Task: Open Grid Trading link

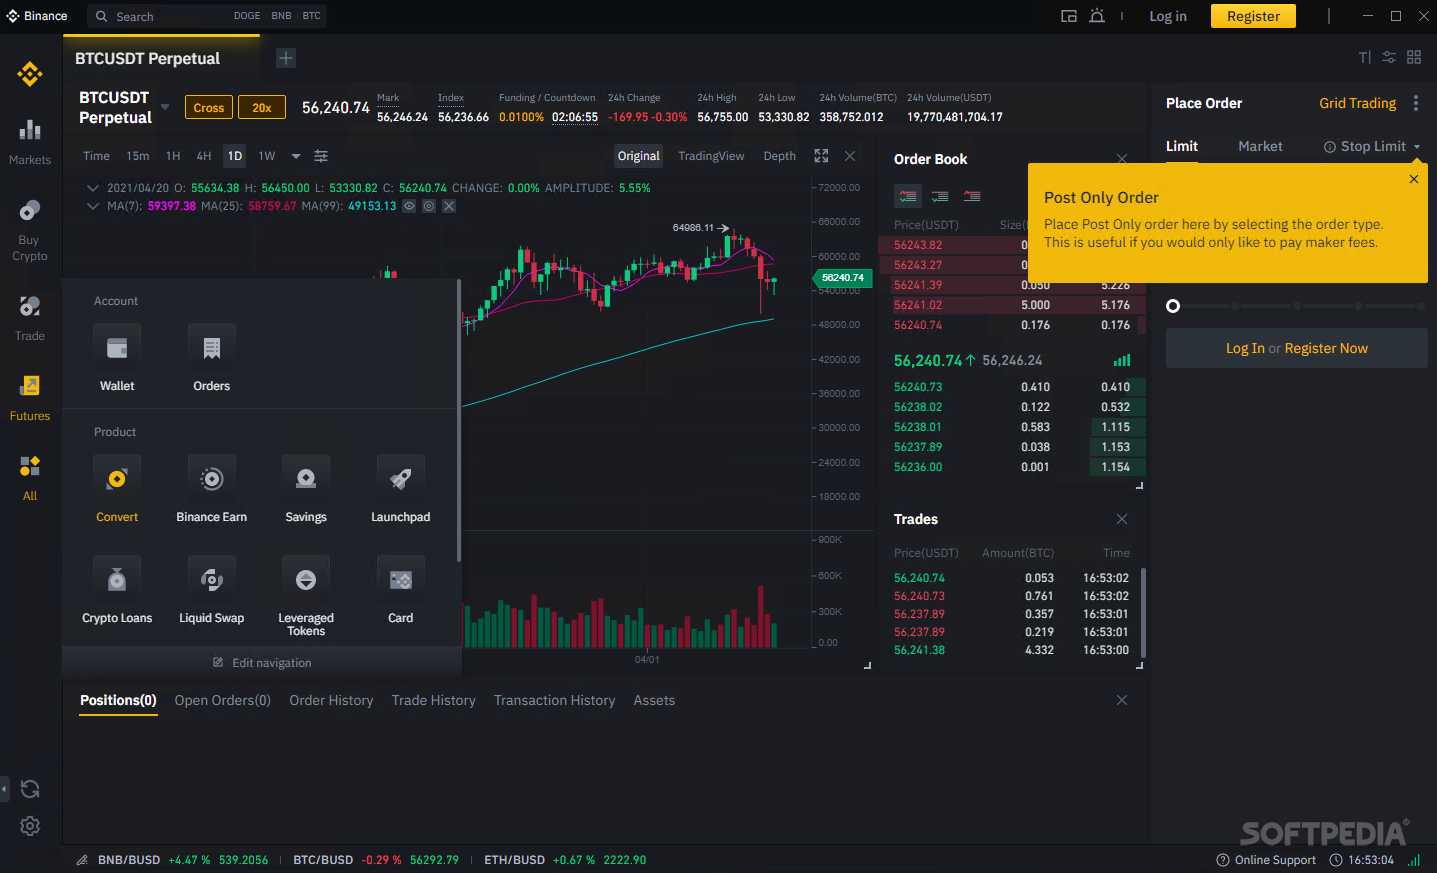Action: pos(1358,103)
